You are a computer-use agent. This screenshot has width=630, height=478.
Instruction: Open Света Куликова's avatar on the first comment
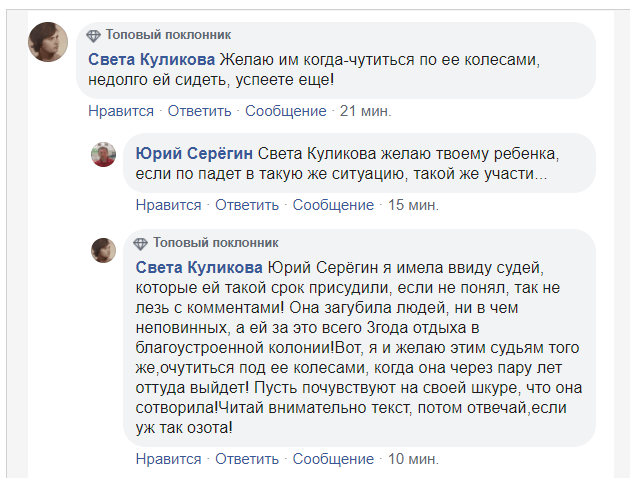(x=47, y=42)
